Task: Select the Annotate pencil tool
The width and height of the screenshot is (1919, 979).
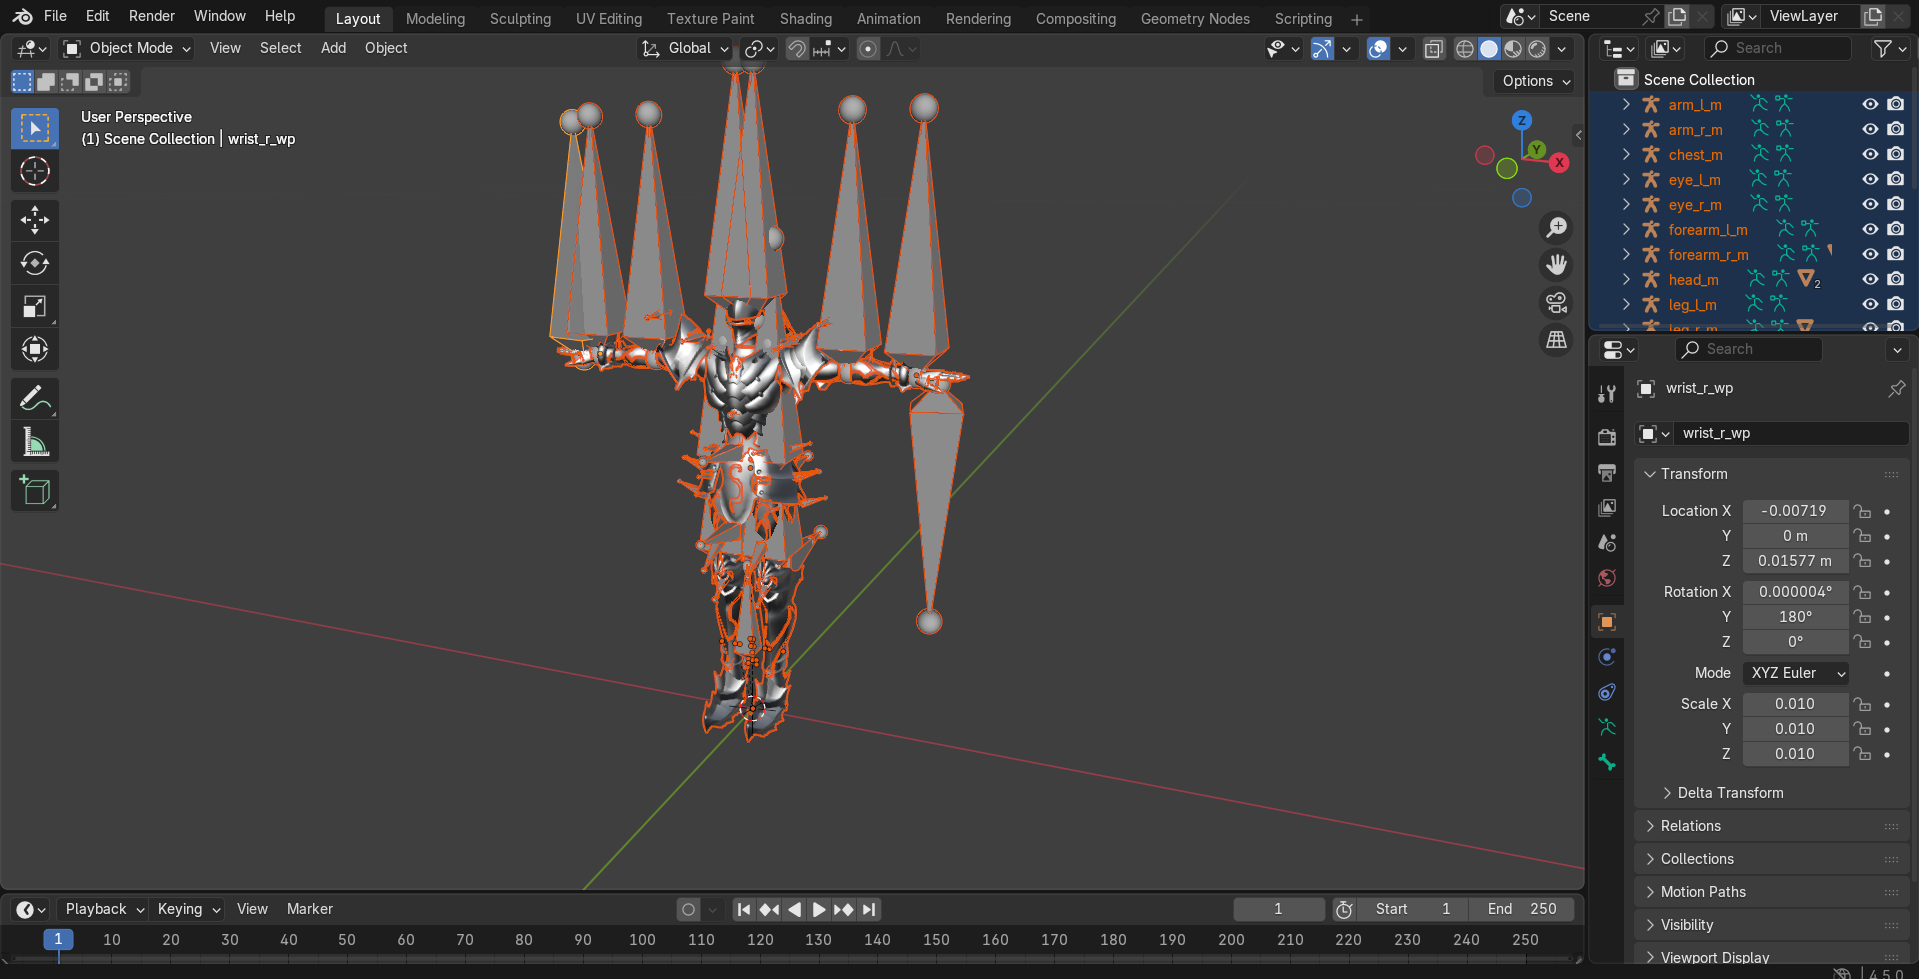Action: (35, 399)
